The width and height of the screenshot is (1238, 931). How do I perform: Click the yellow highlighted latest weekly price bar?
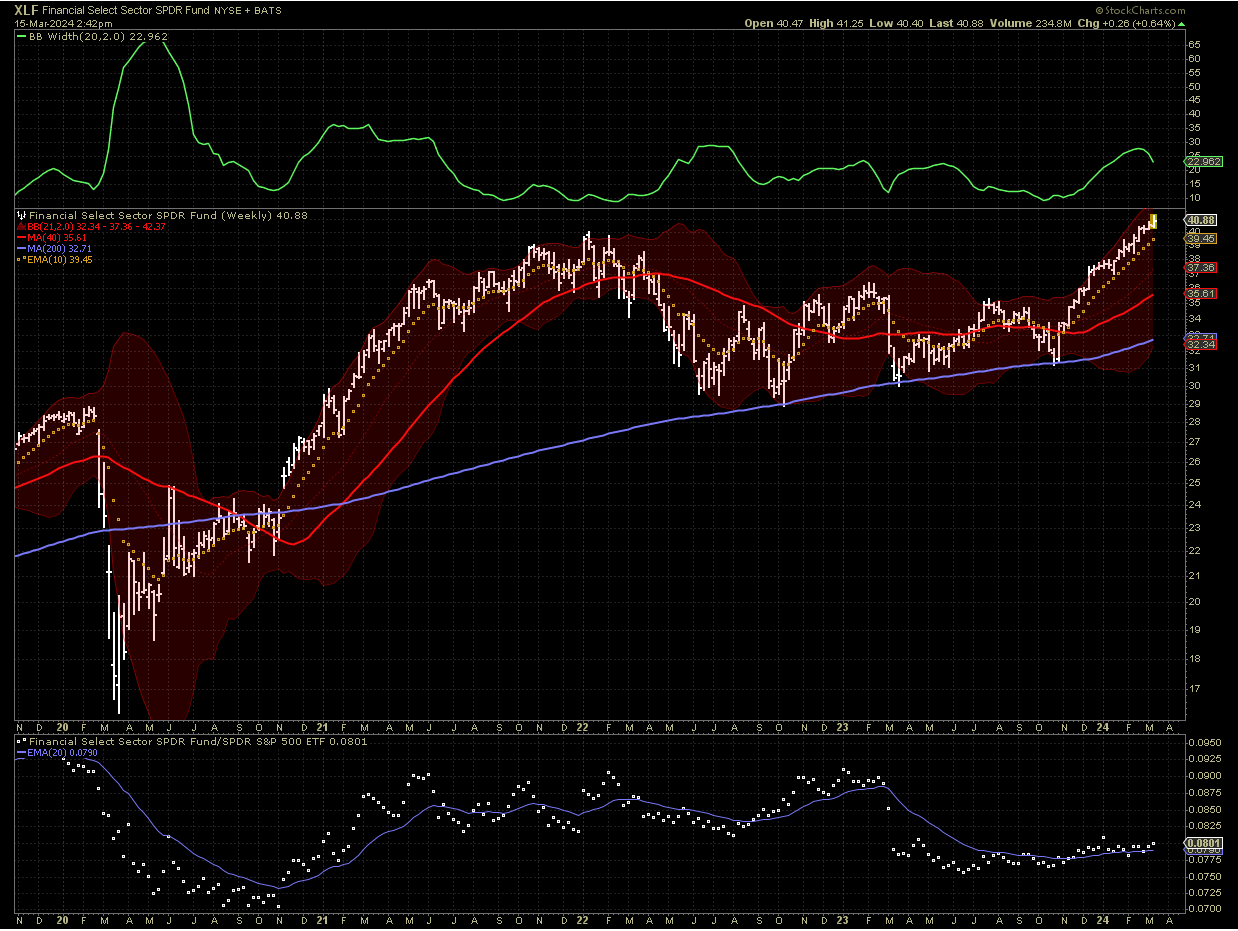click(x=1154, y=220)
